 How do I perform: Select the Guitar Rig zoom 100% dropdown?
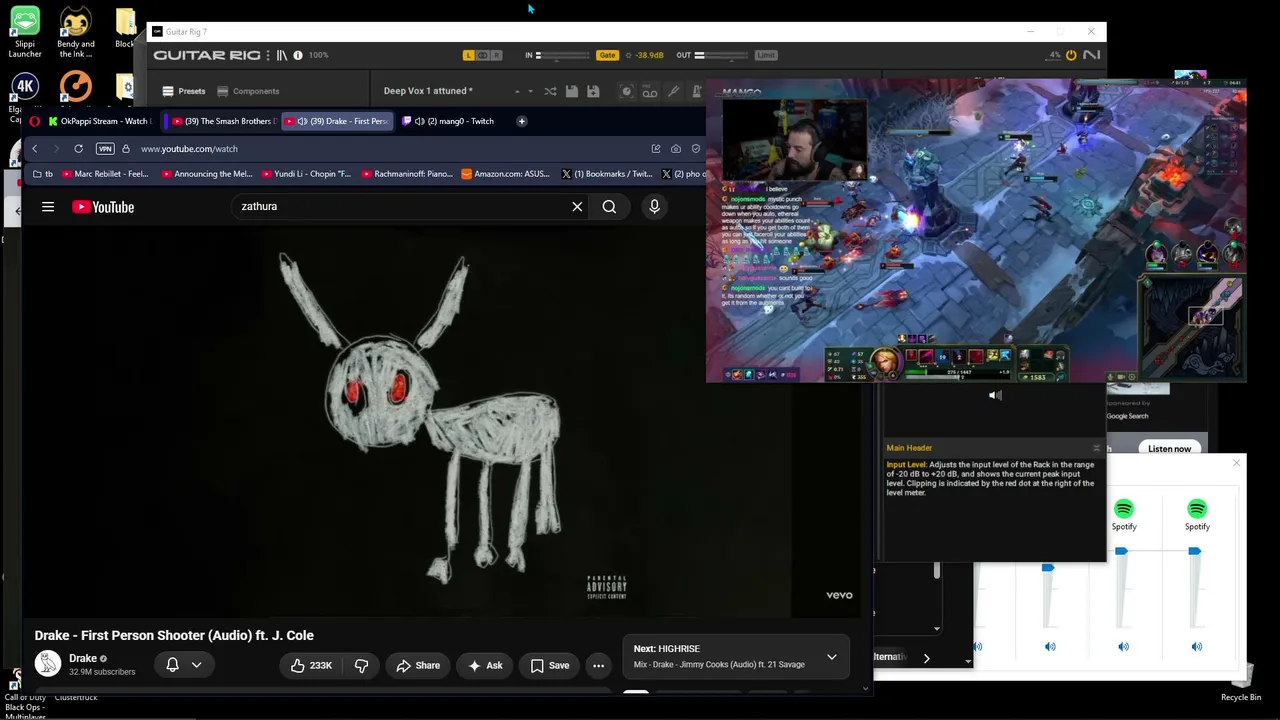pos(318,55)
